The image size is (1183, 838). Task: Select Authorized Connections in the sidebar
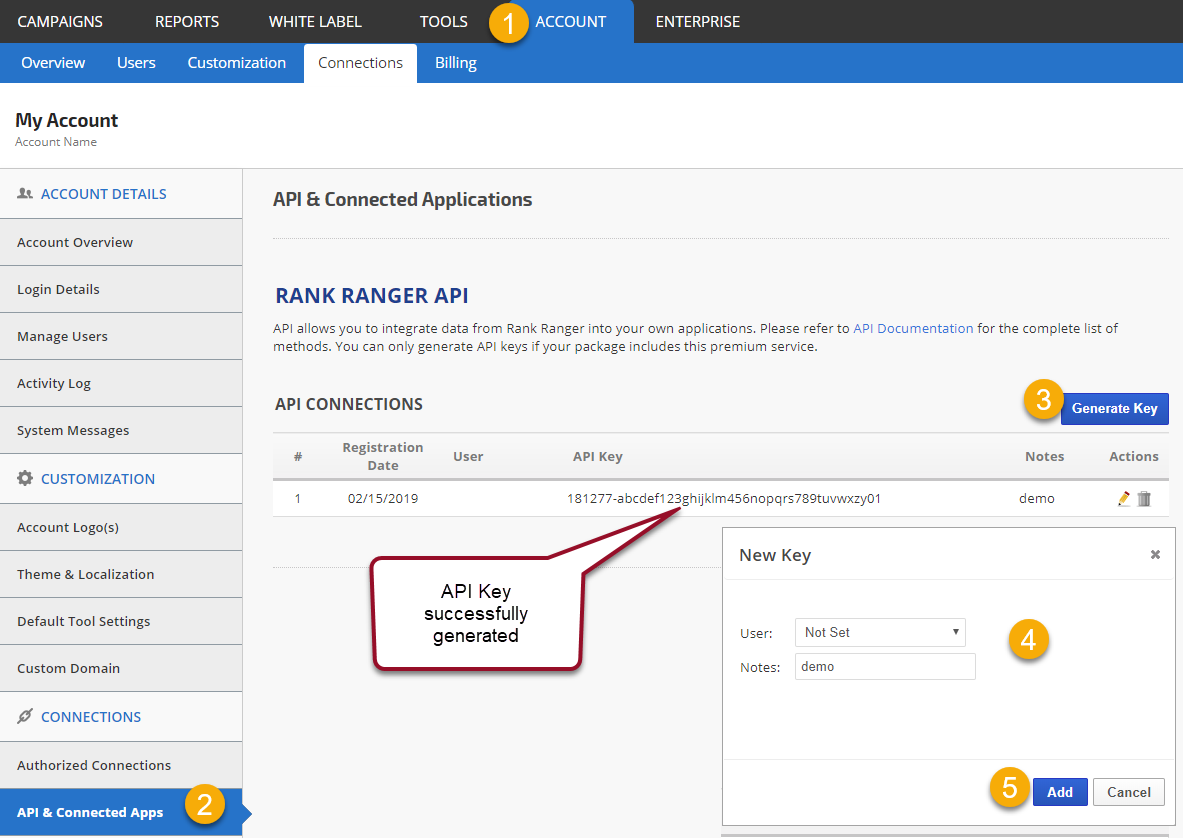[94, 765]
